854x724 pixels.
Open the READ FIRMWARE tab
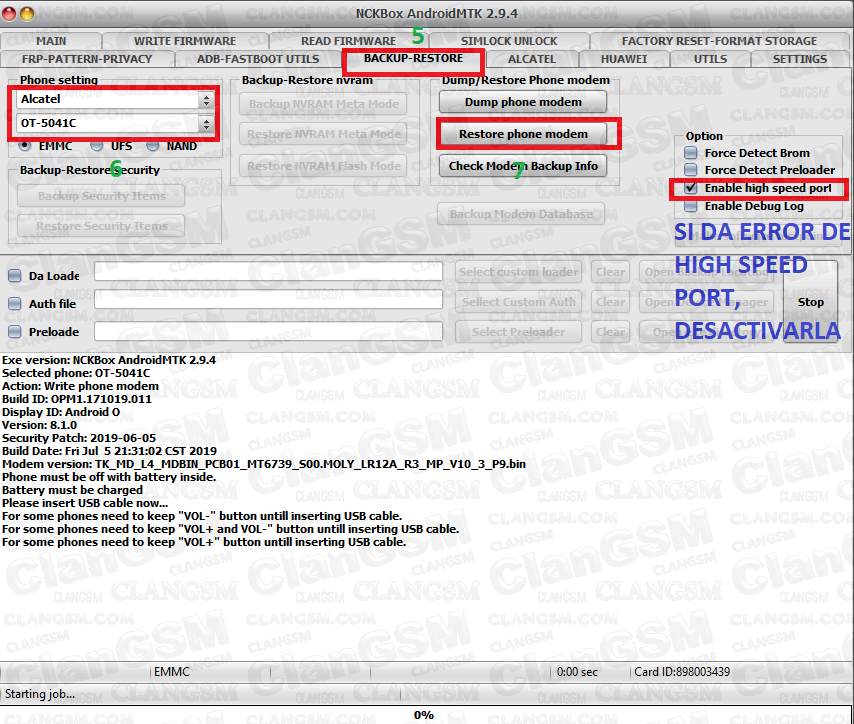[349, 41]
